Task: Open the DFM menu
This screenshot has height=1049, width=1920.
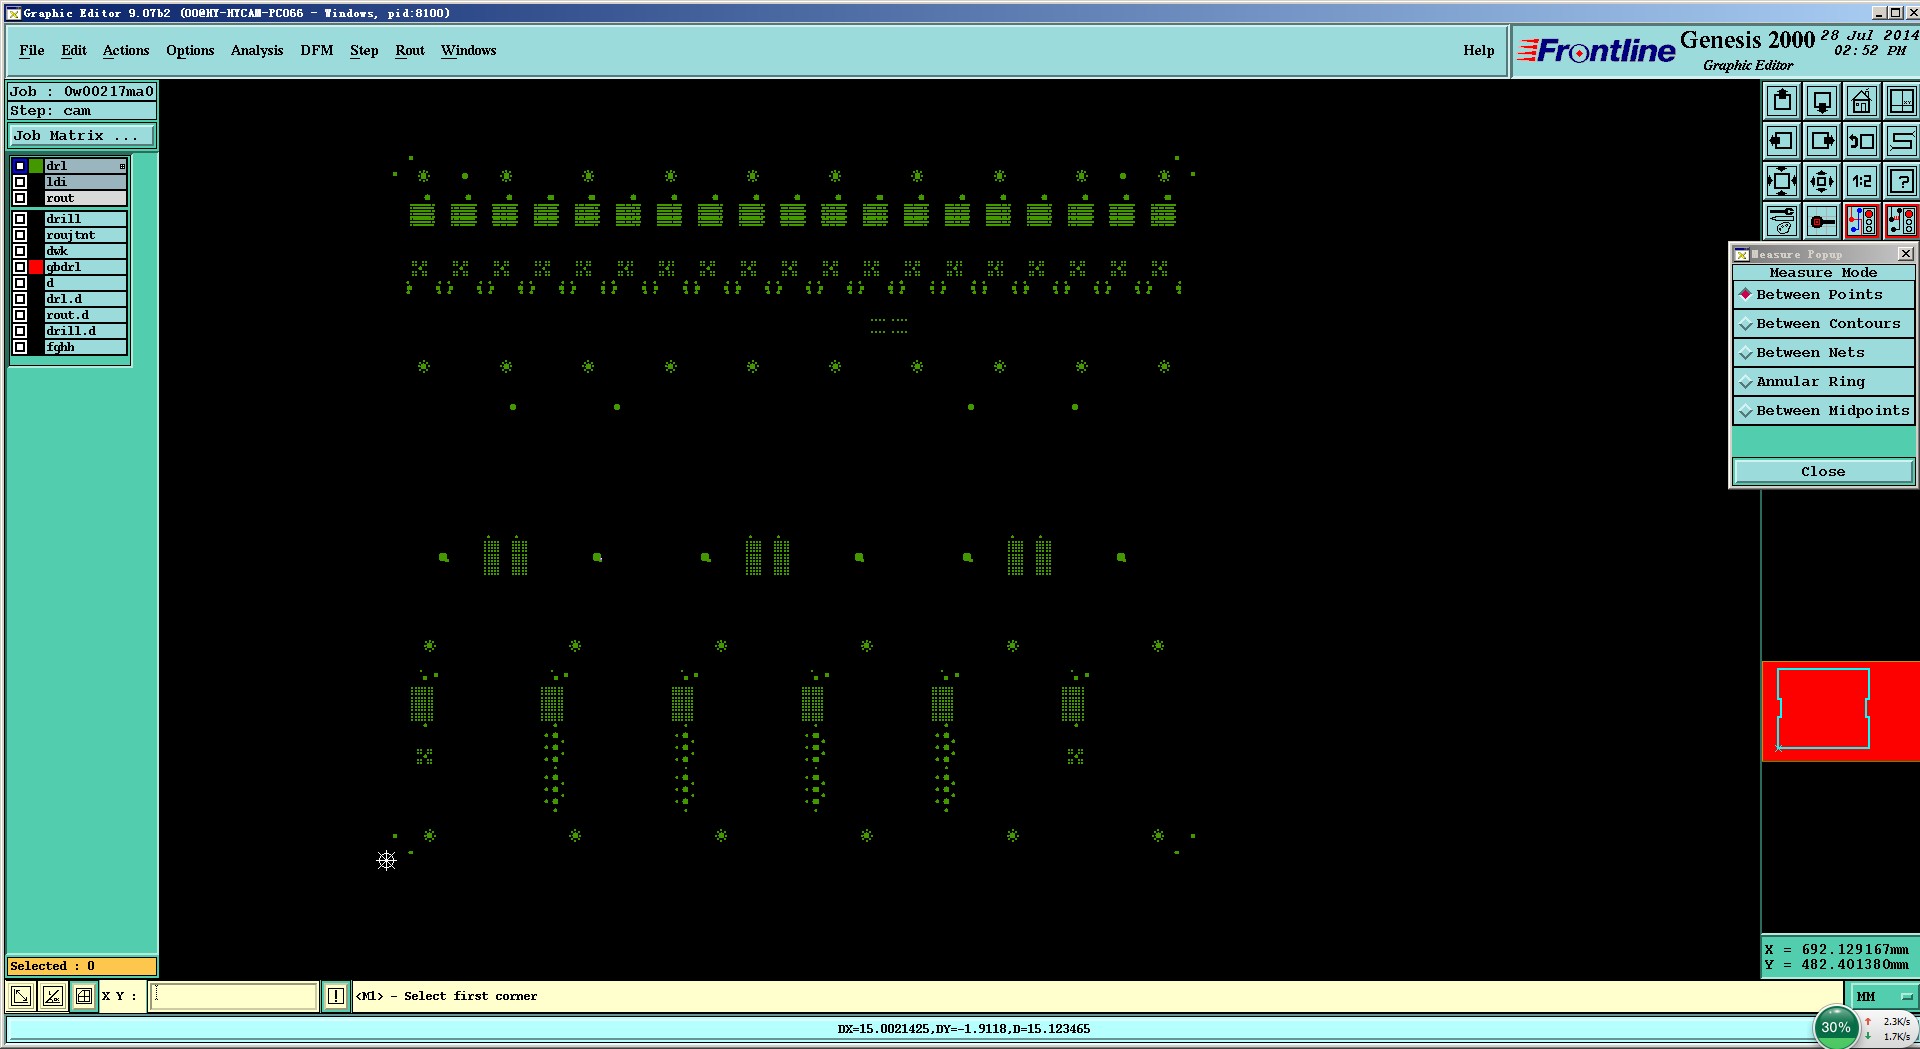Action: click(317, 51)
